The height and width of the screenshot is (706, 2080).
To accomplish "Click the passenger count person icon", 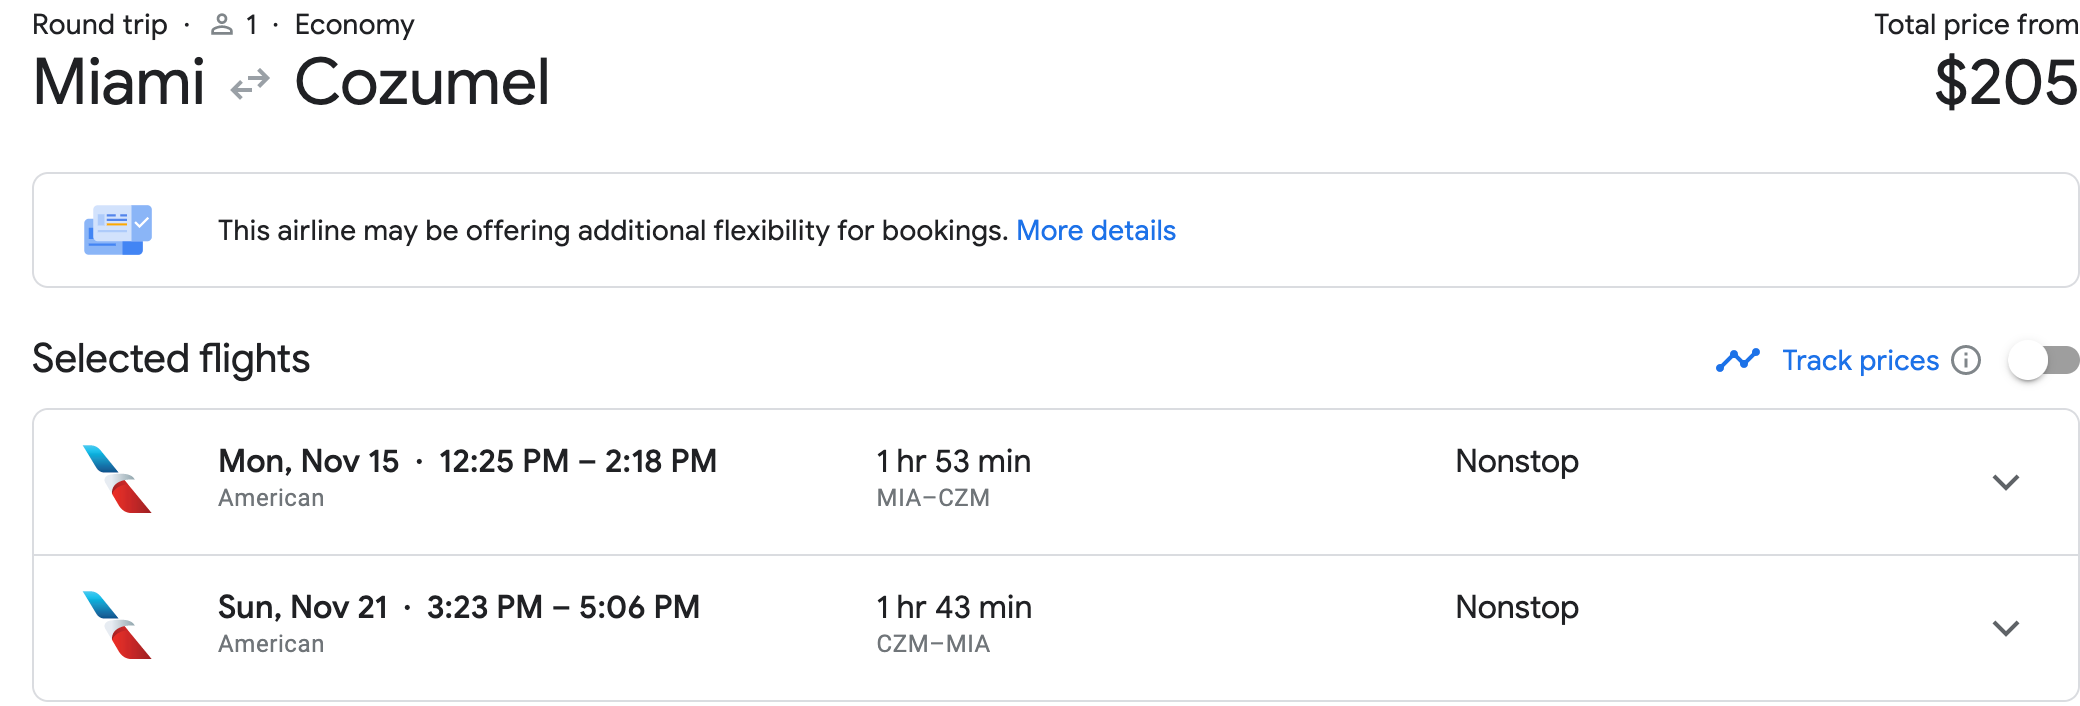I will (221, 24).
